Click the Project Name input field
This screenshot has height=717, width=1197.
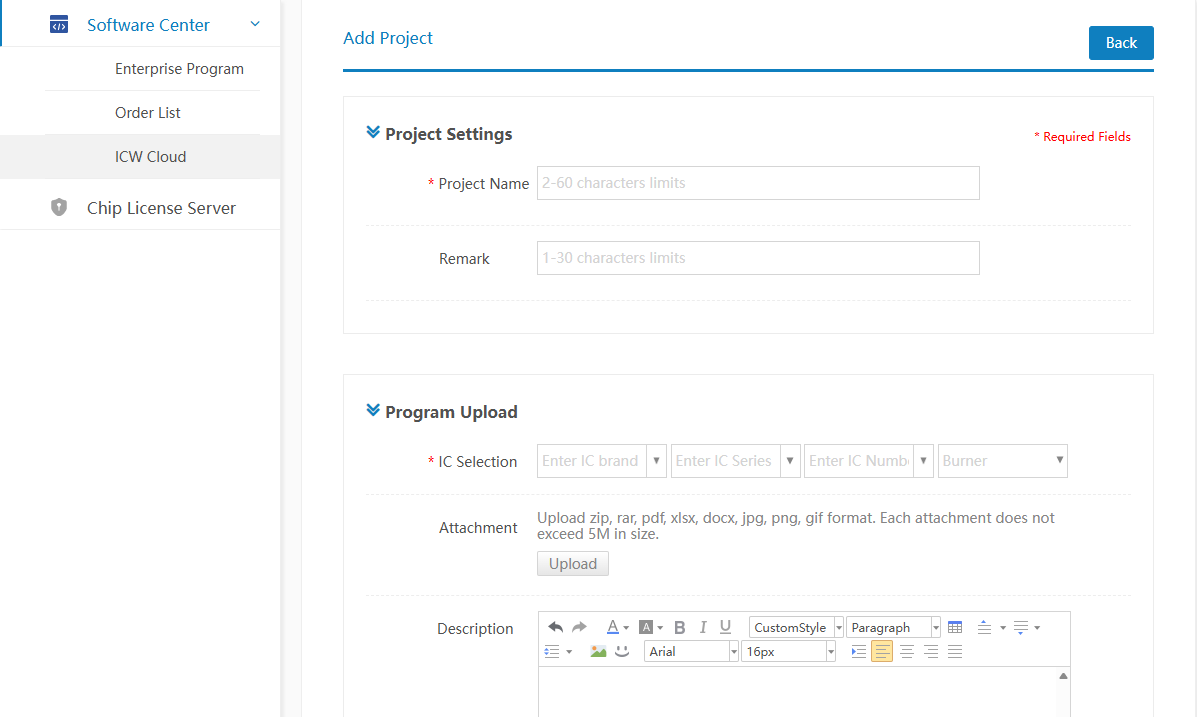(757, 183)
